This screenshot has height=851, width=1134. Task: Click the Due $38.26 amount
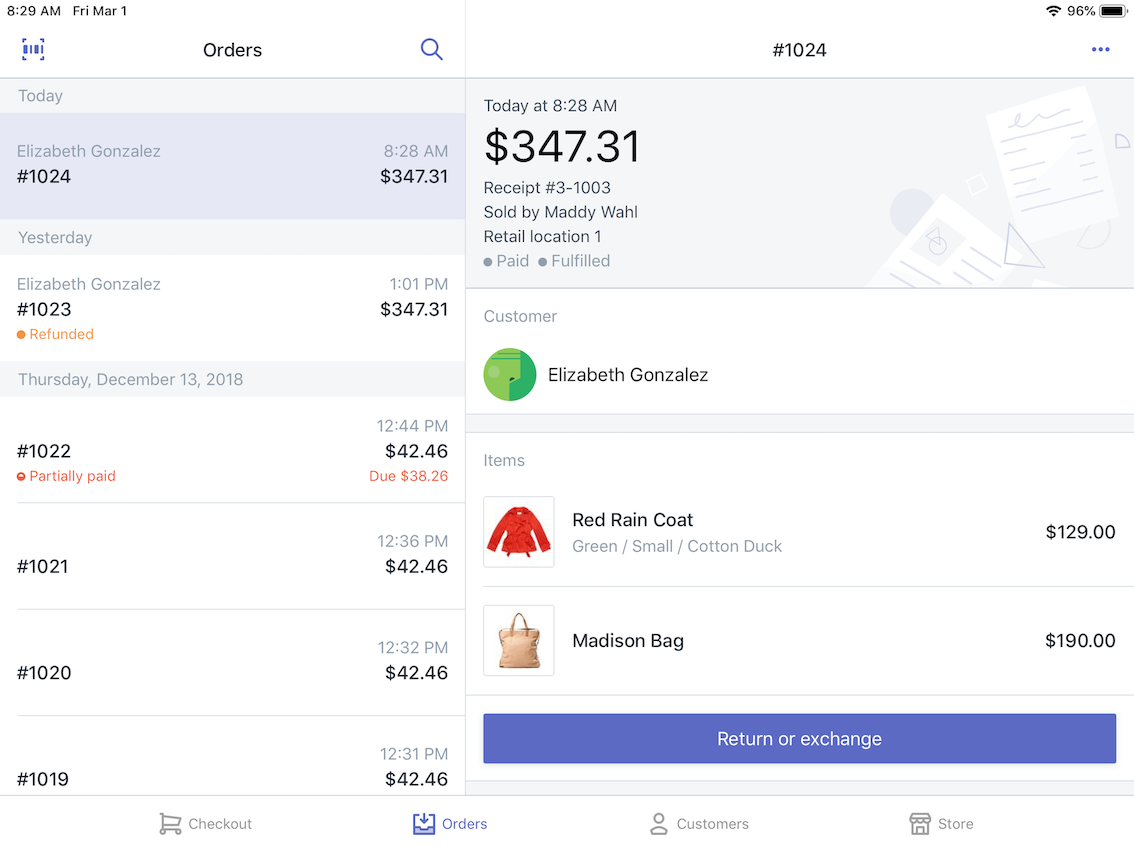(x=409, y=476)
